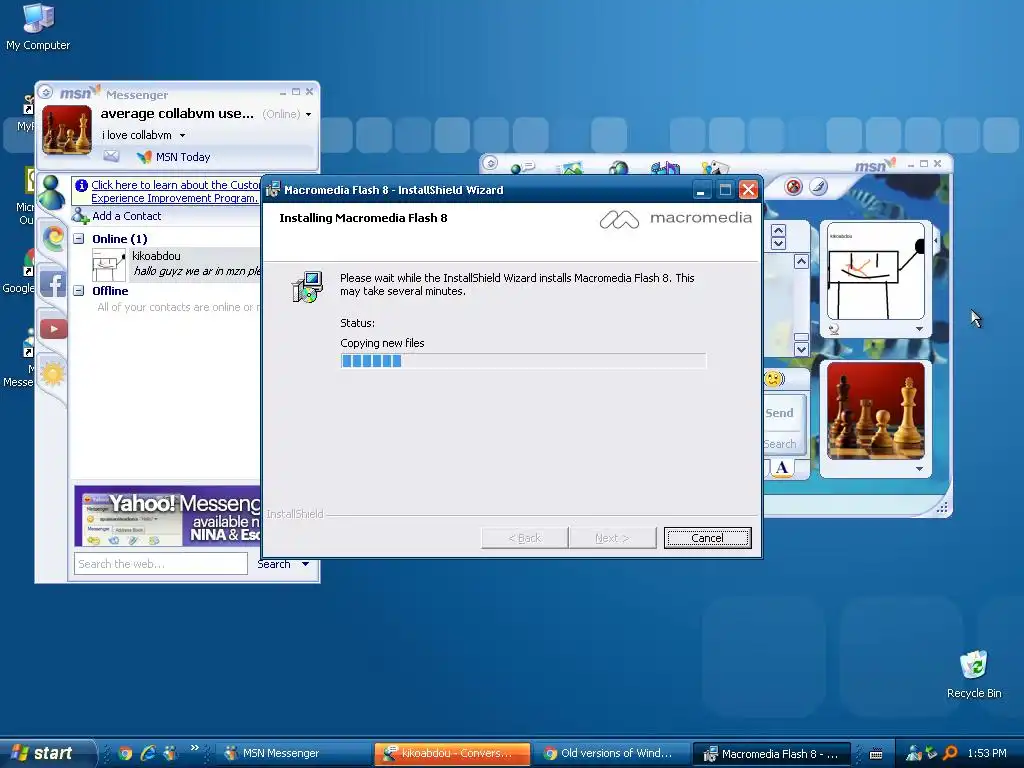This screenshot has width=1024, height=768.
Task: Click the Yahoo! Messenger ad banner
Action: (x=167, y=516)
